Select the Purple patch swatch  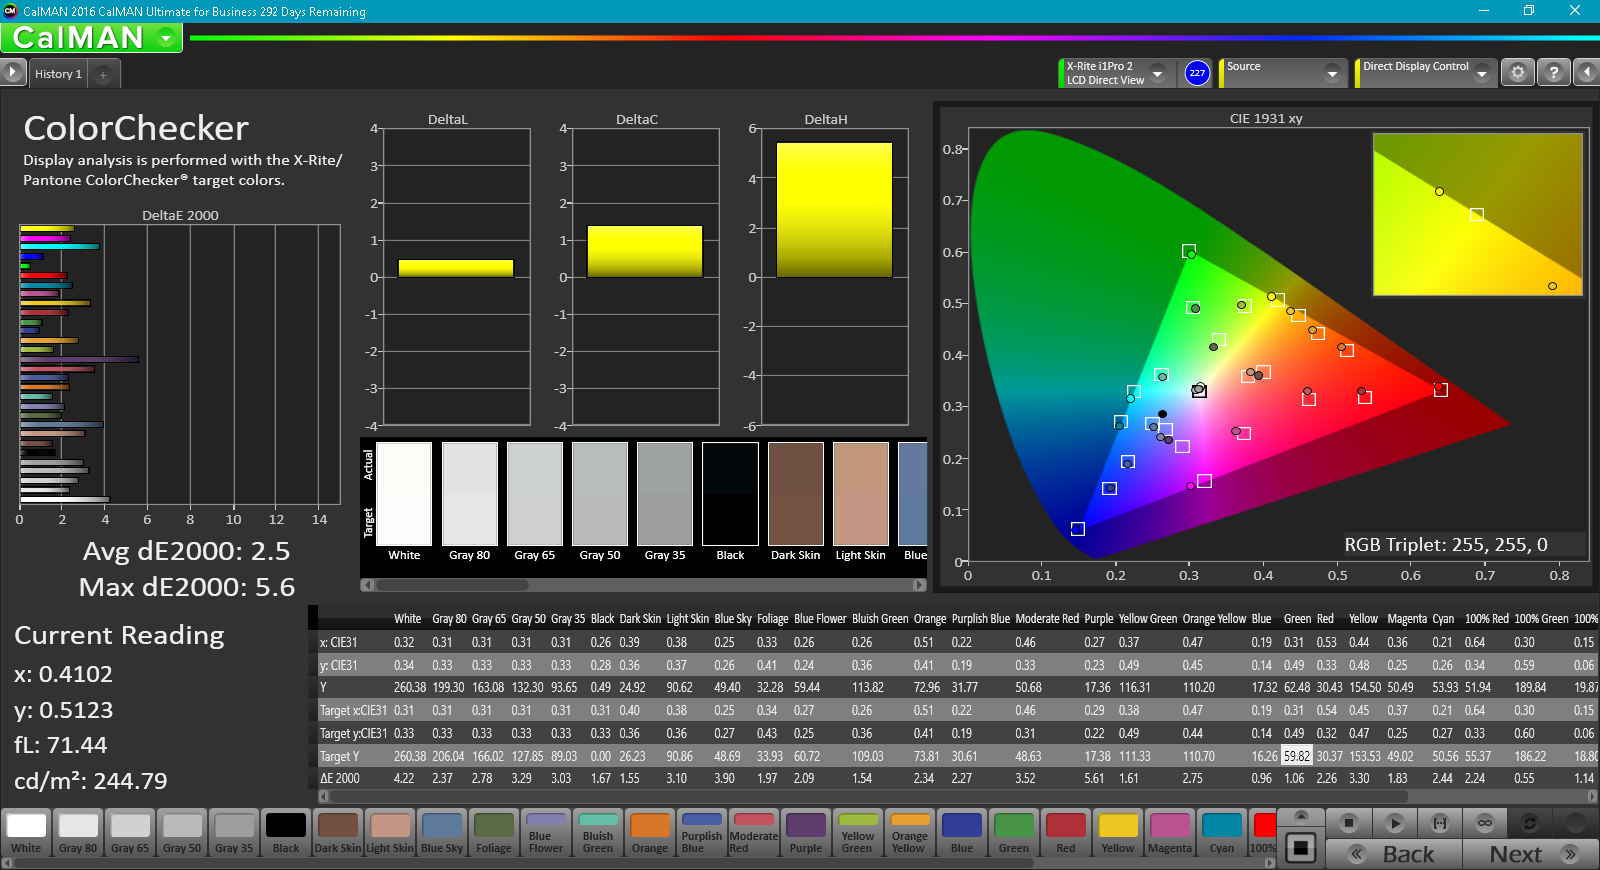(x=806, y=833)
